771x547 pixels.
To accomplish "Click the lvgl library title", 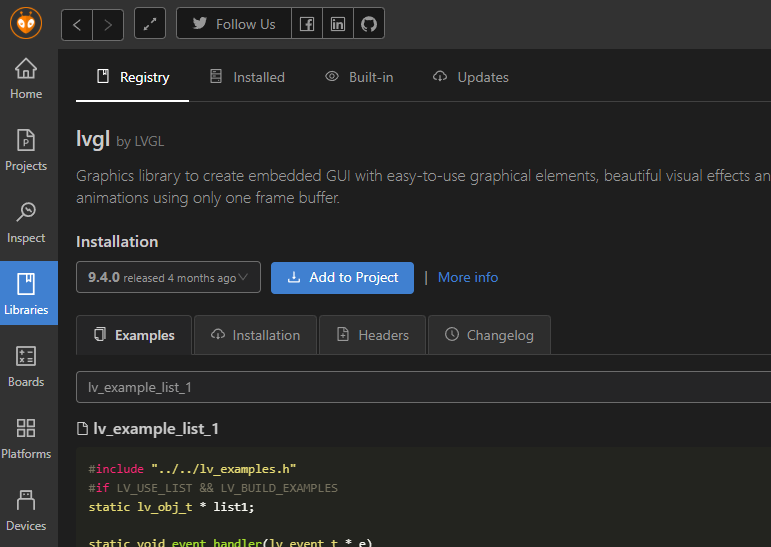I will tap(93, 139).
